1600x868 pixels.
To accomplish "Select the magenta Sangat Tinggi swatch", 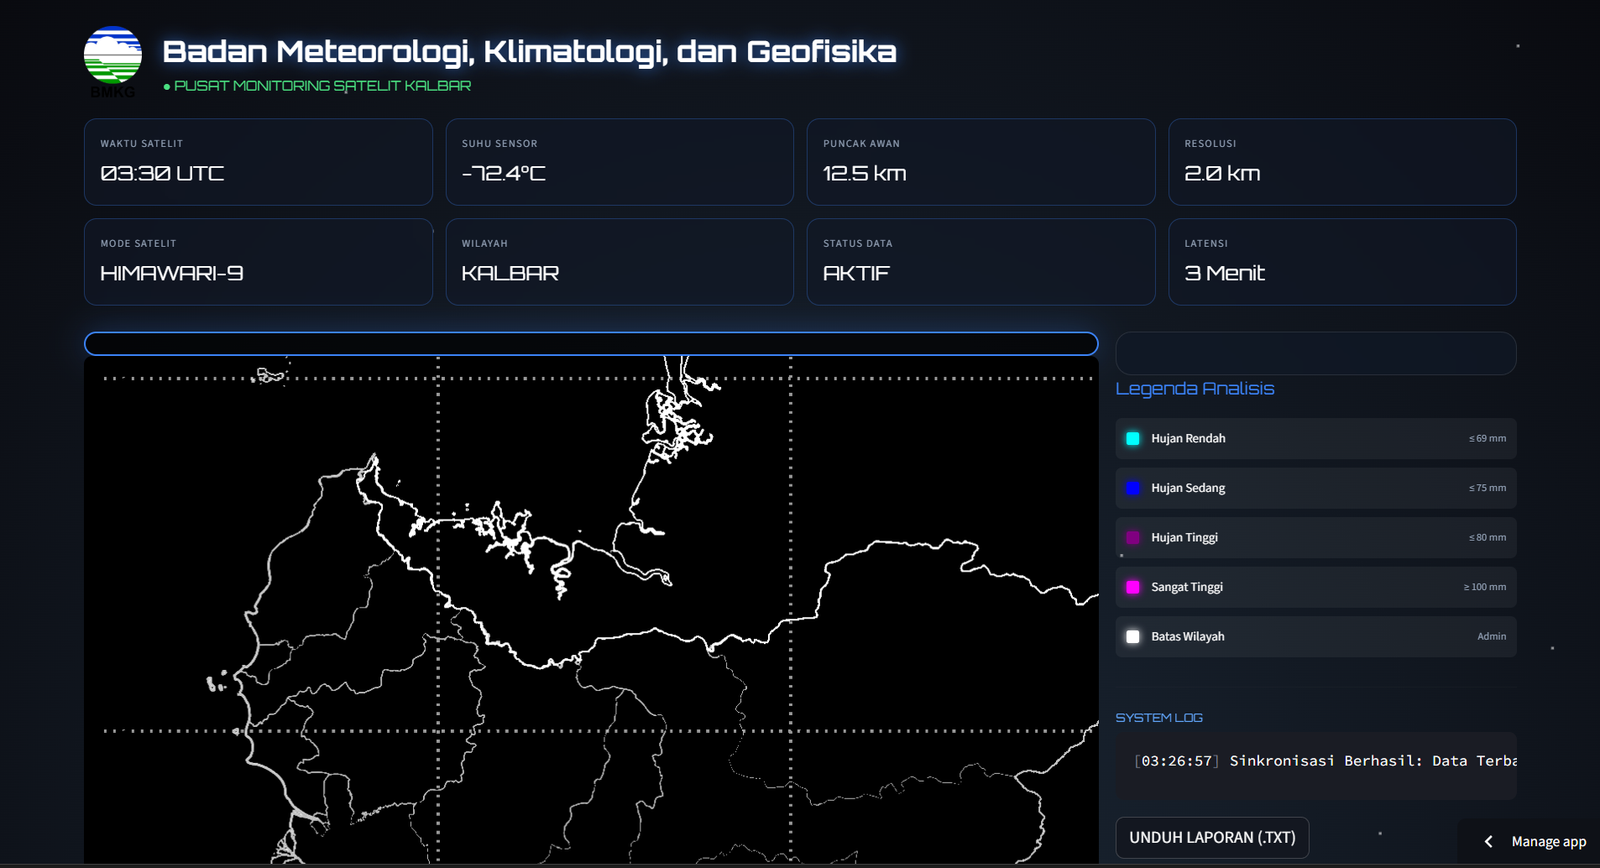I will [1132, 587].
